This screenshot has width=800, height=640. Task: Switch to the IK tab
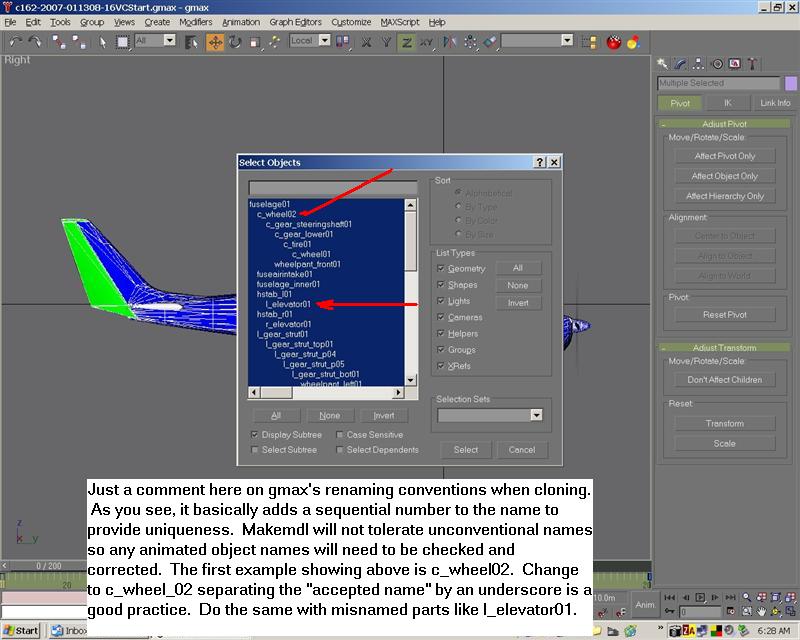(728, 103)
